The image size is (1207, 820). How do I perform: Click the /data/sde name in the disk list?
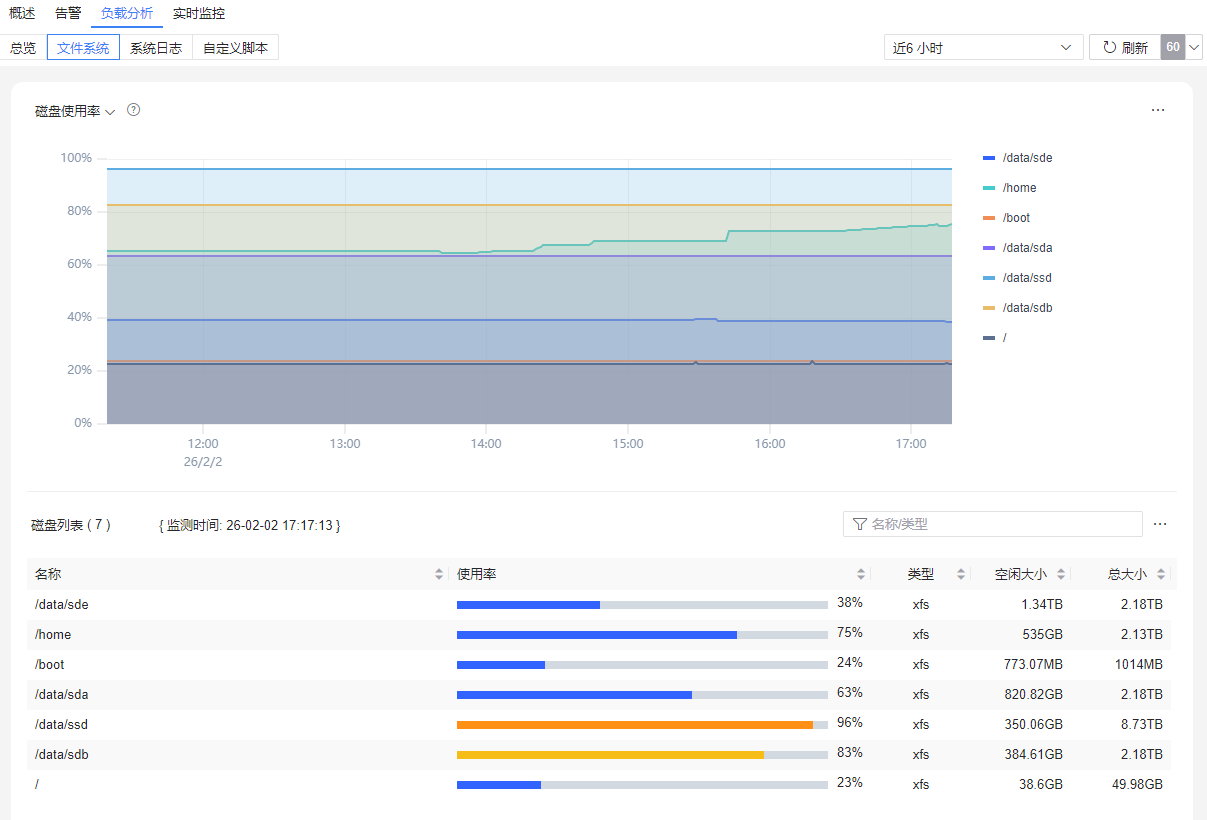(62, 604)
